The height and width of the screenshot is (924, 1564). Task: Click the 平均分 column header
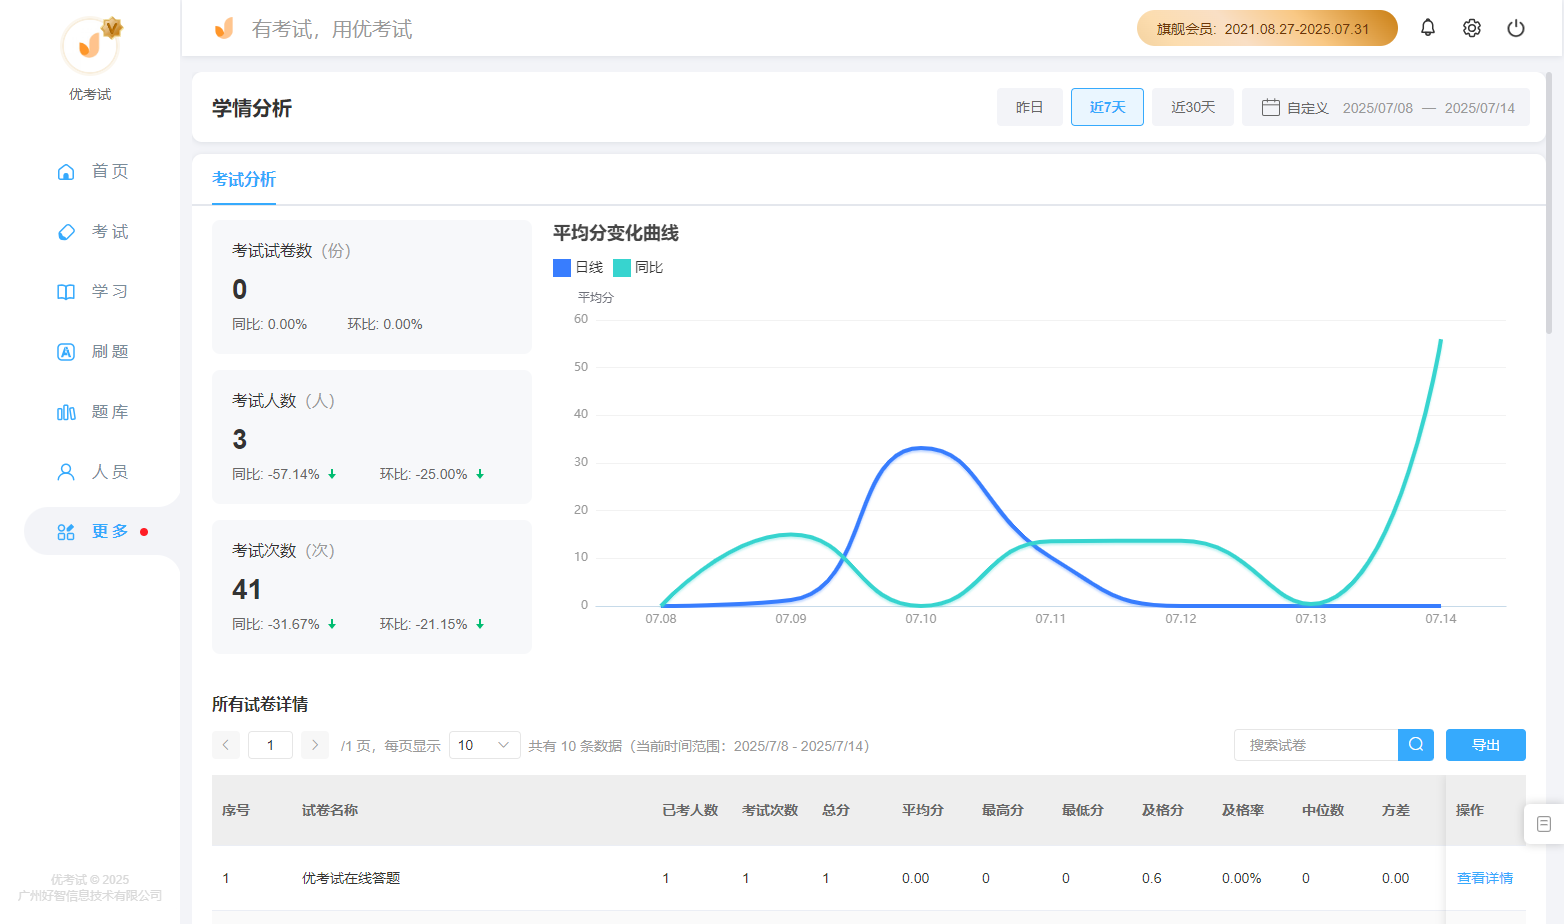[923, 810]
